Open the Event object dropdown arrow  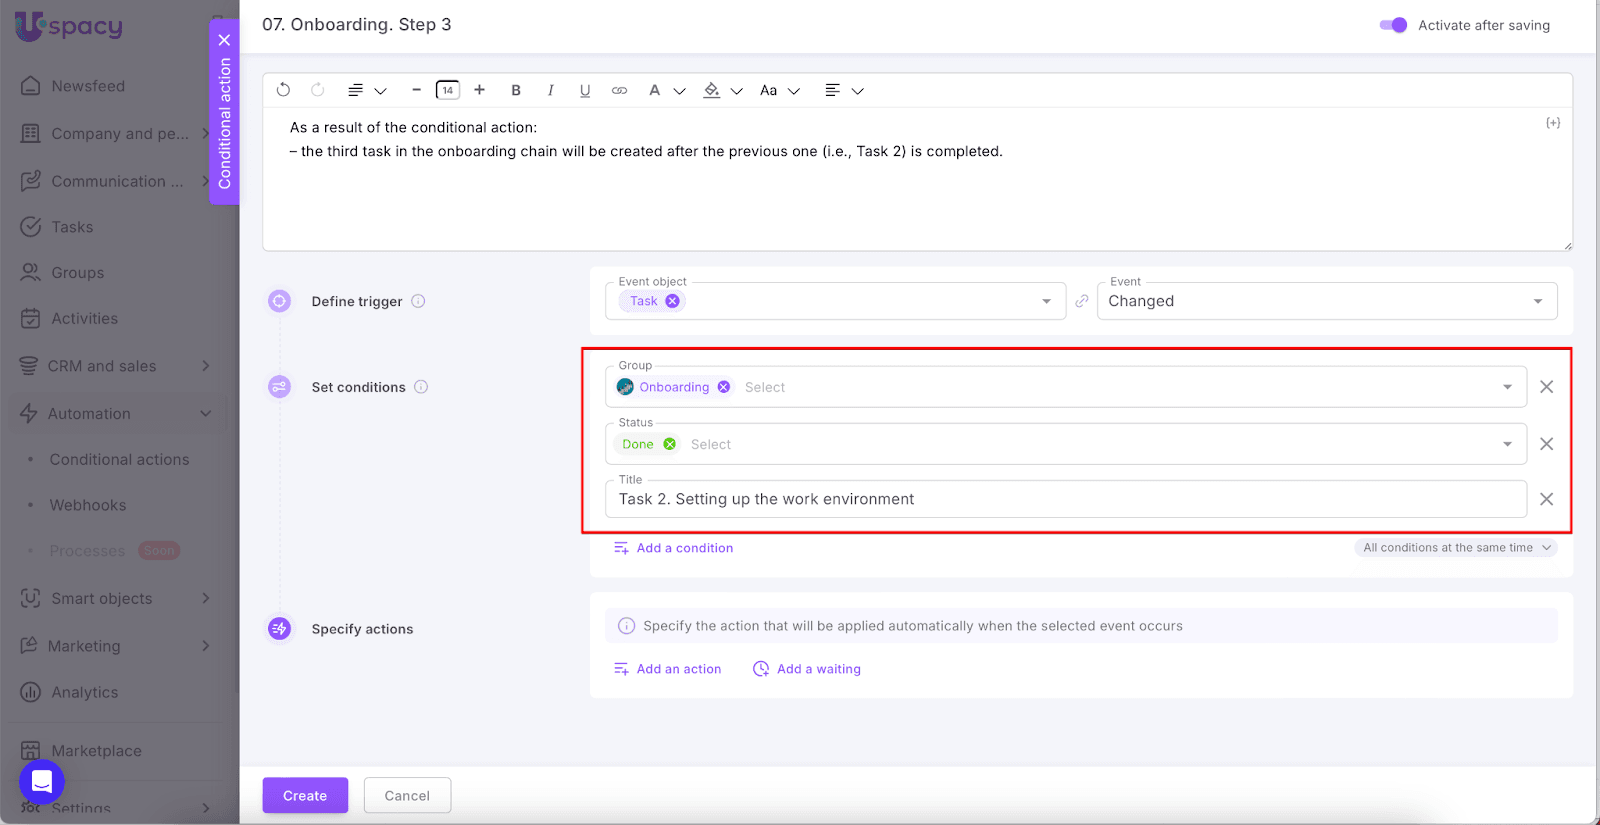pos(1046,301)
